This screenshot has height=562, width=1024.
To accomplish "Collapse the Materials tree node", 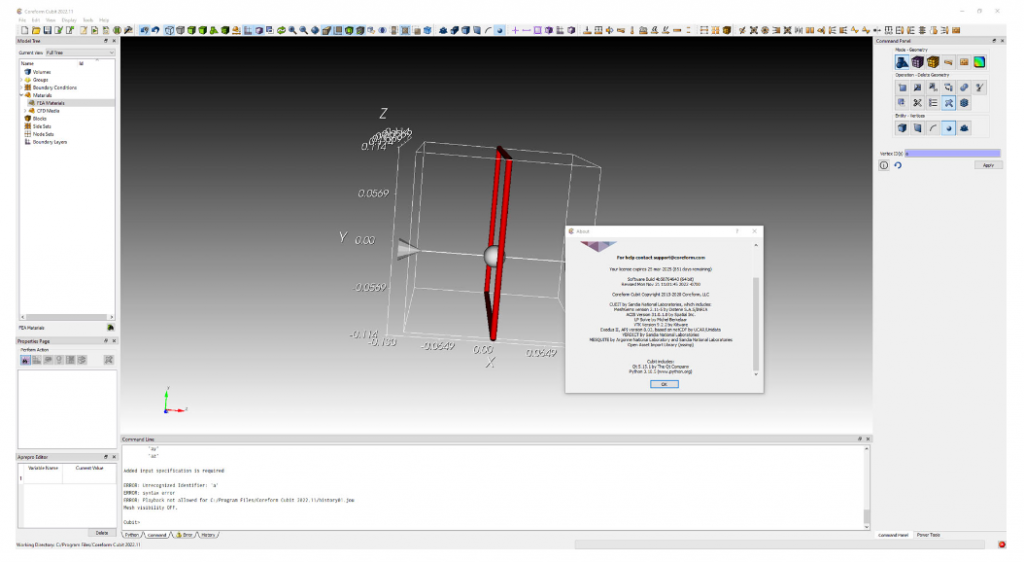I will [x=22, y=95].
